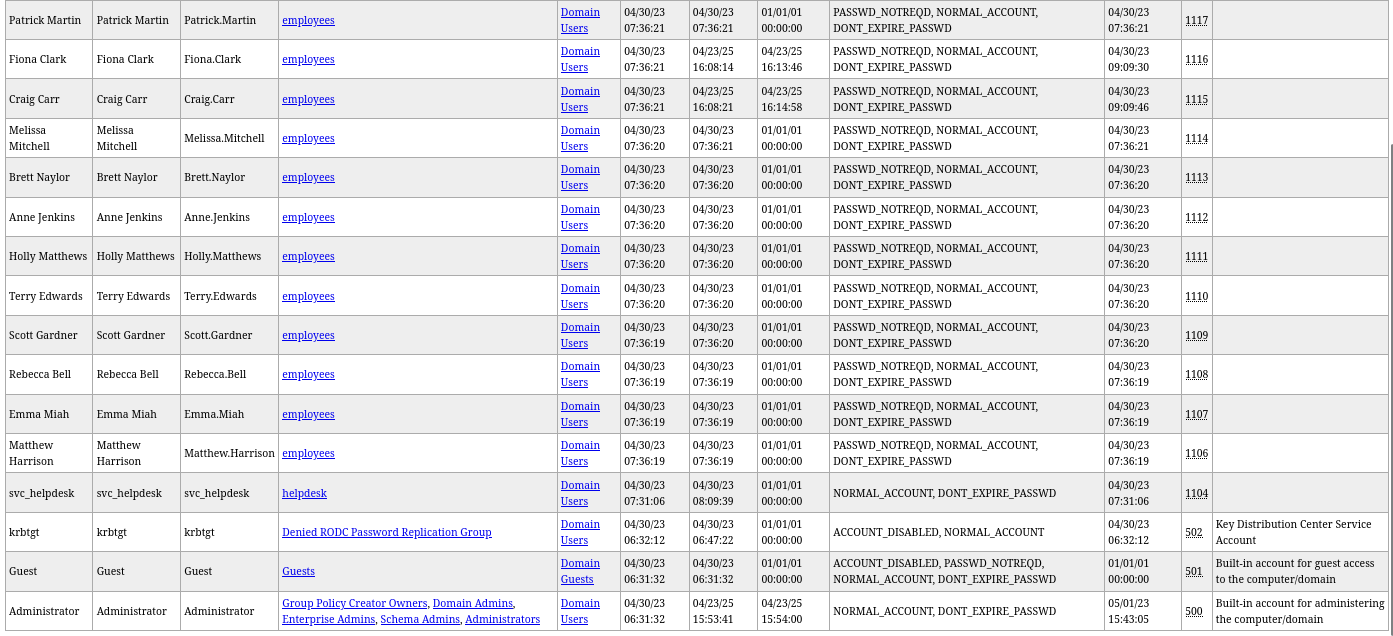Select the timestamp 04/23/25 16:13:46
Screen dimensions: 1393x636
click(782, 59)
